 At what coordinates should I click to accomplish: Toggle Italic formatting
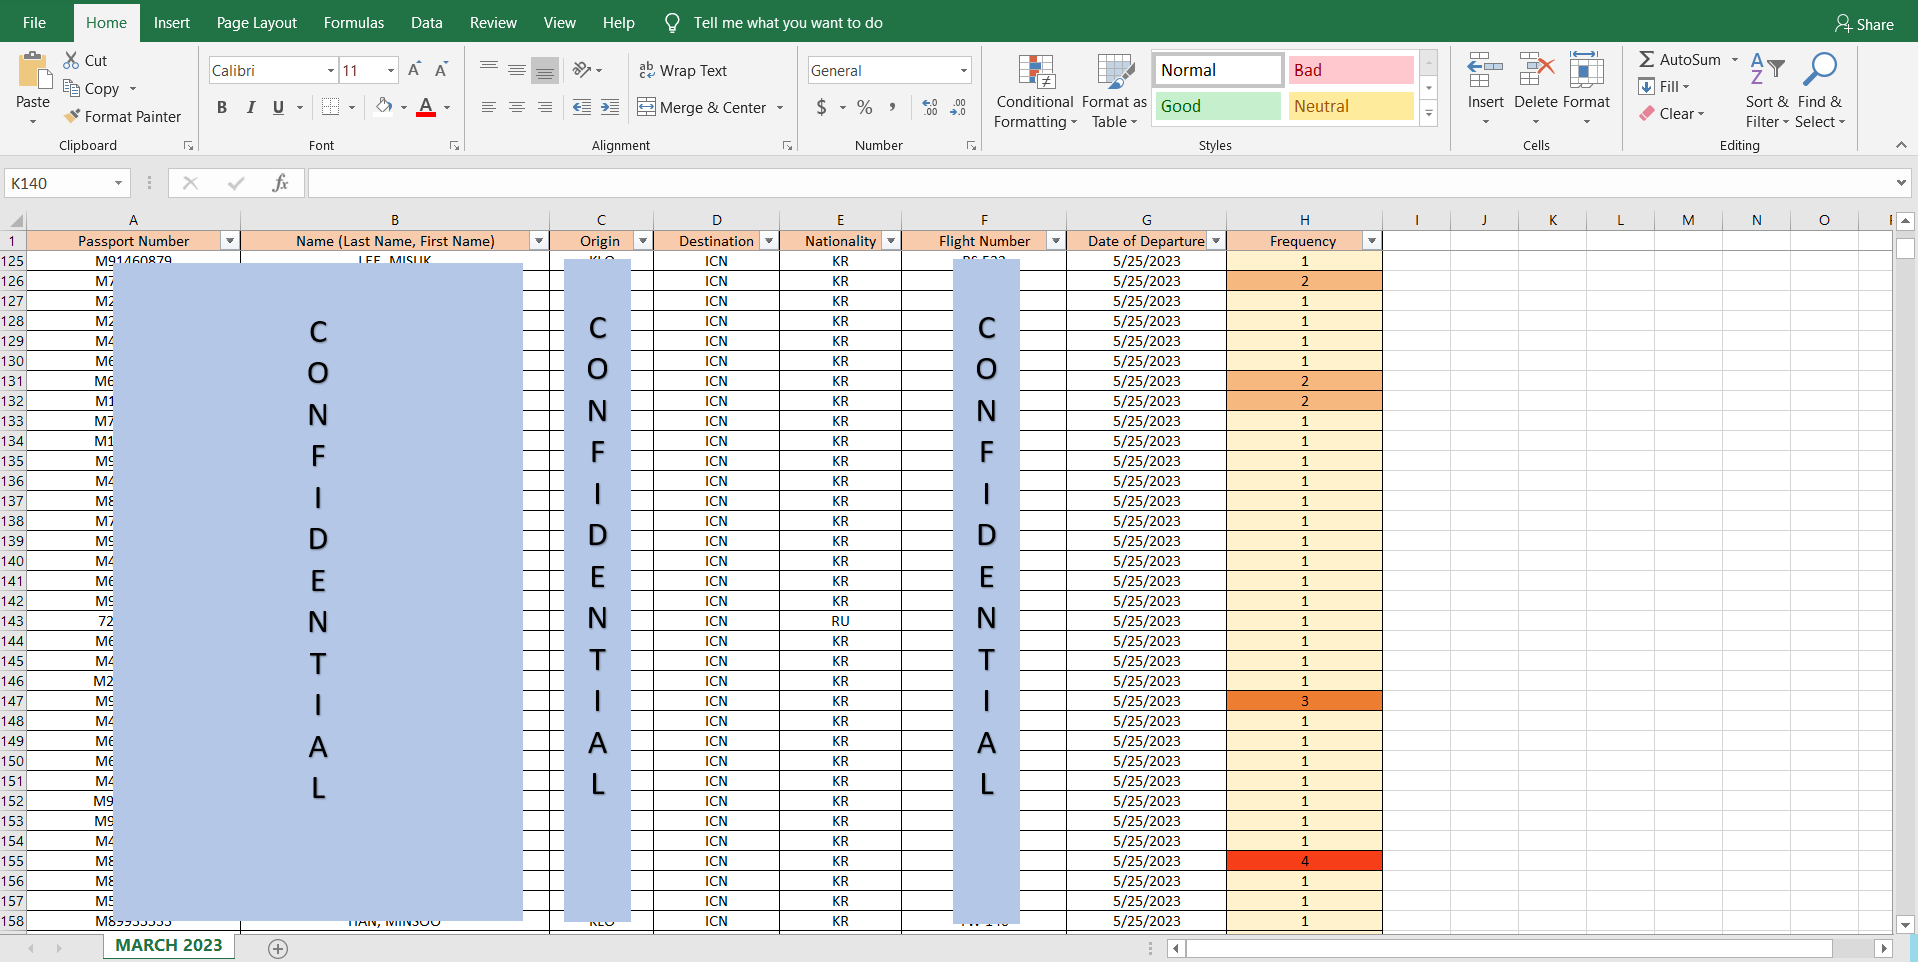point(250,107)
